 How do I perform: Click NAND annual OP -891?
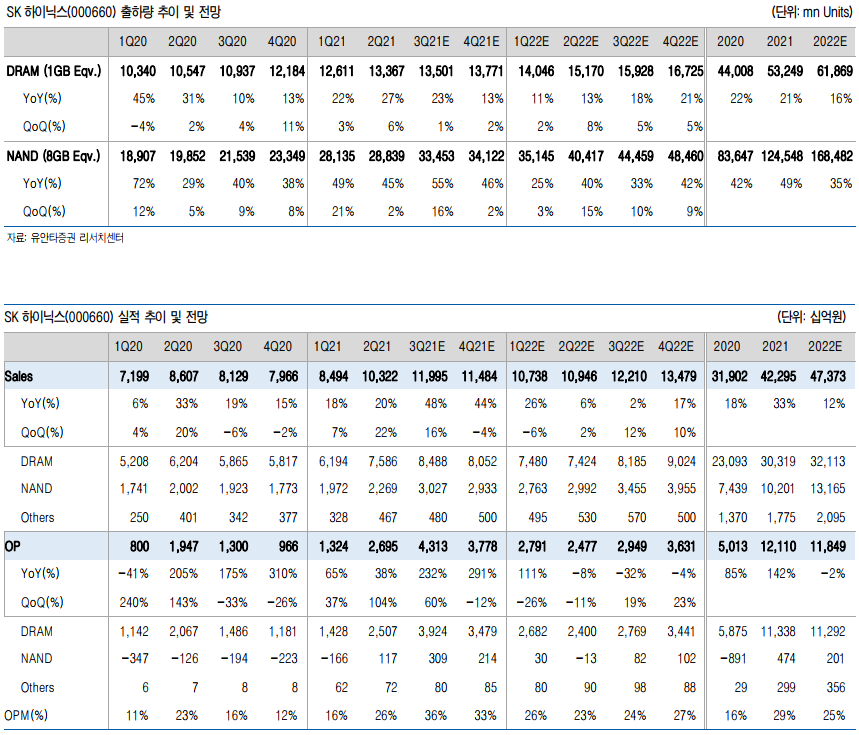(x=732, y=658)
